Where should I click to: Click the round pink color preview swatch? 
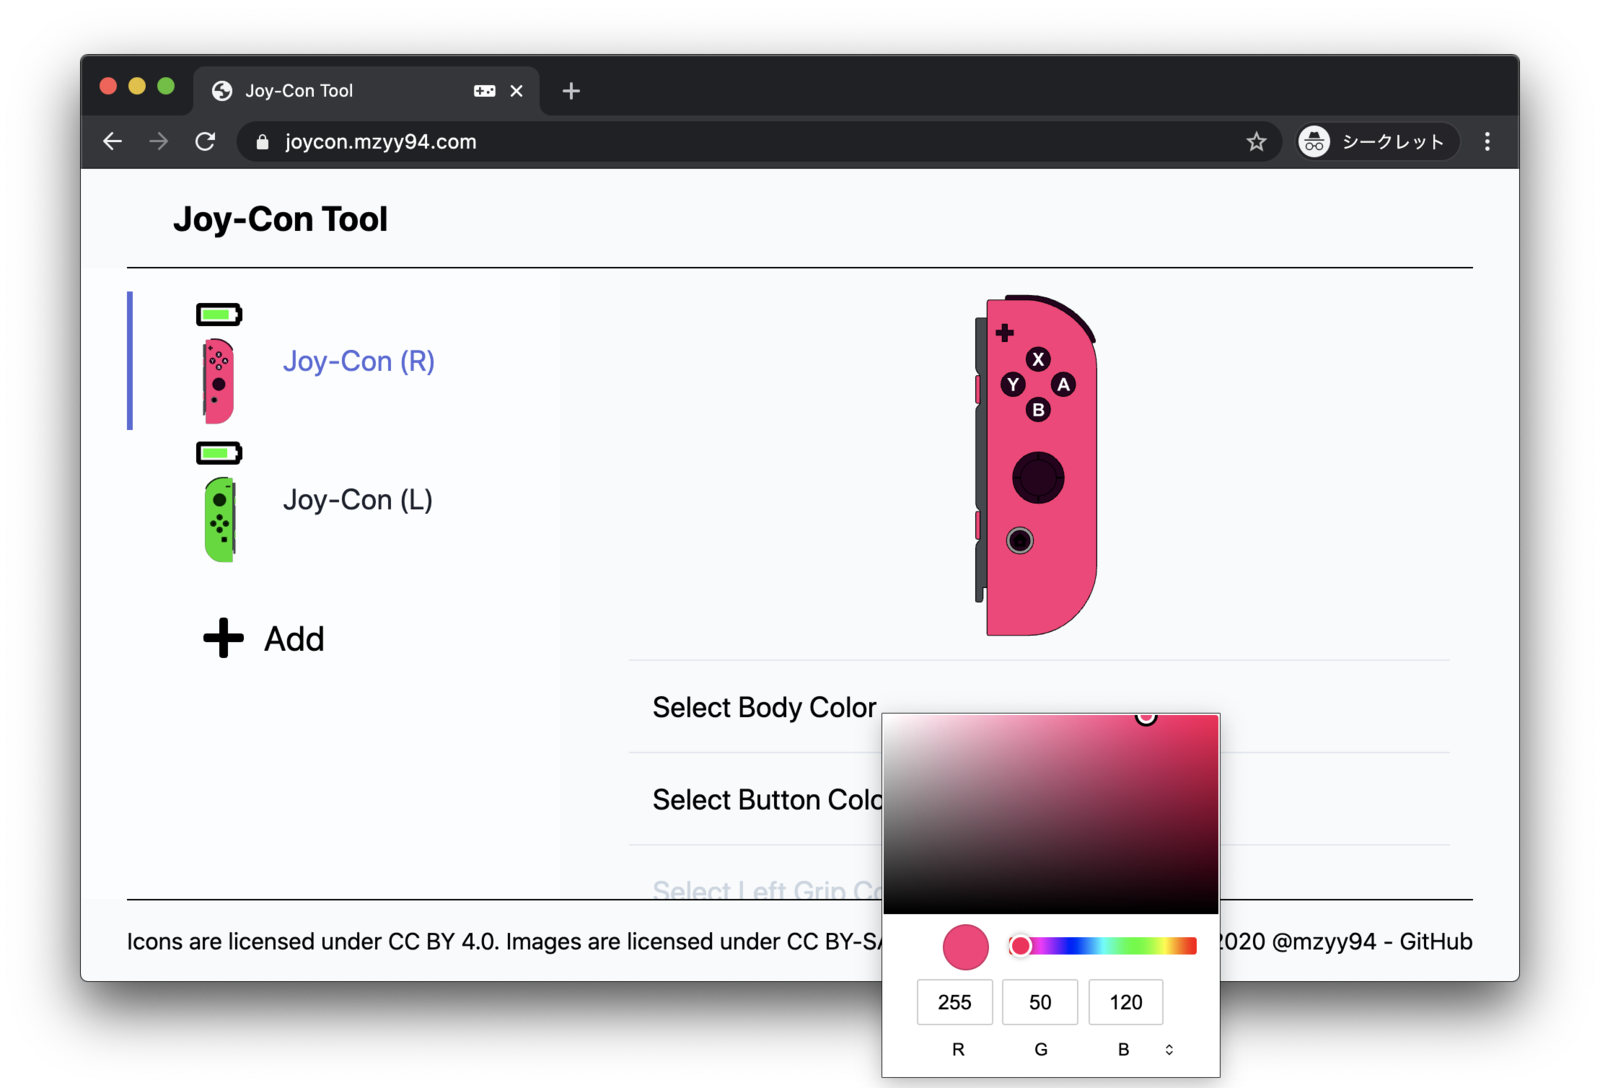pyautogui.click(x=965, y=947)
